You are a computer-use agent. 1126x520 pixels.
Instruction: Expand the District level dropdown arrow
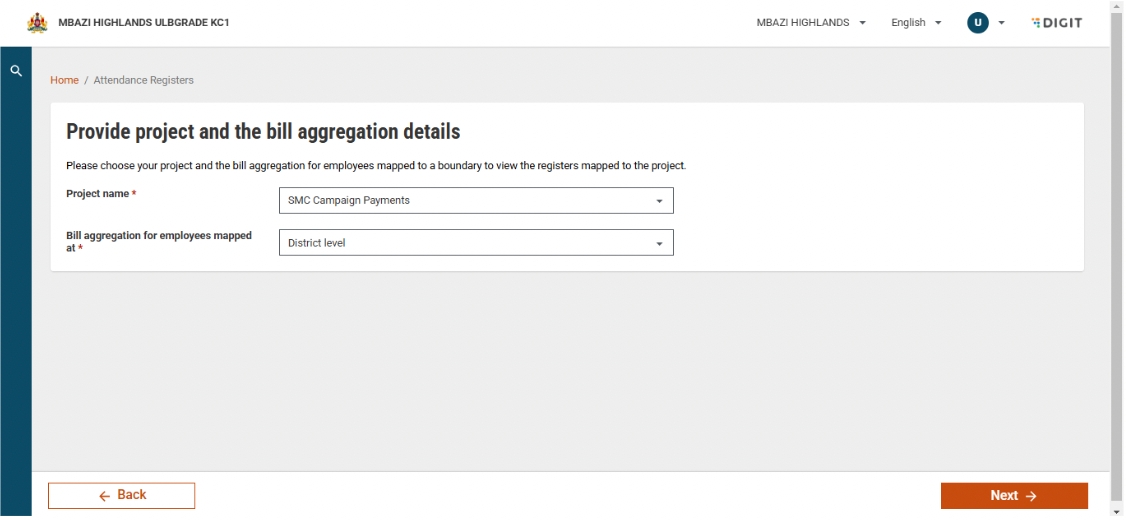click(659, 243)
